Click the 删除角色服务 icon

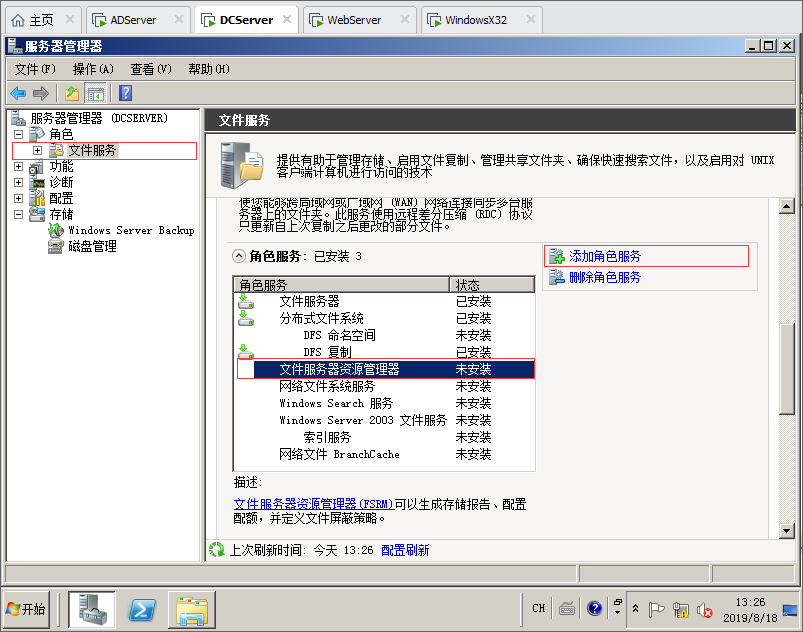[x=557, y=277]
